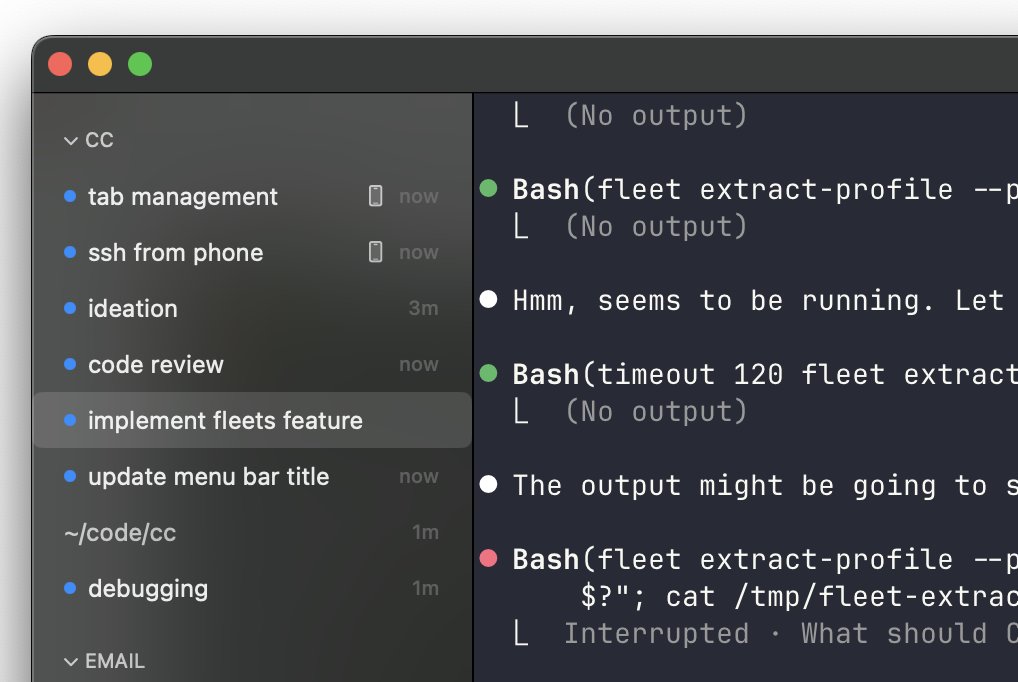Click phone icon on ssh from phone row

click(x=375, y=251)
